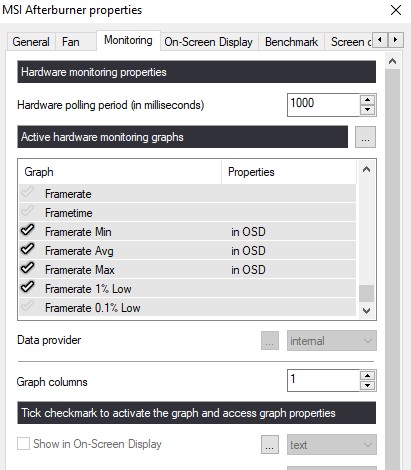411x470 pixels.
Task: Click 'in OSD' for Framerate Min
Action: click(x=248, y=232)
